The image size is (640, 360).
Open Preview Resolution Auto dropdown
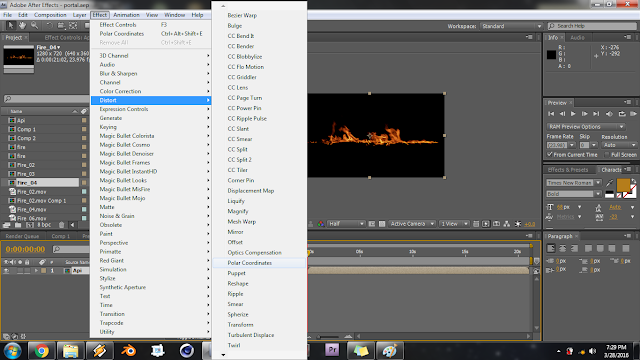[x=619, y=145]
